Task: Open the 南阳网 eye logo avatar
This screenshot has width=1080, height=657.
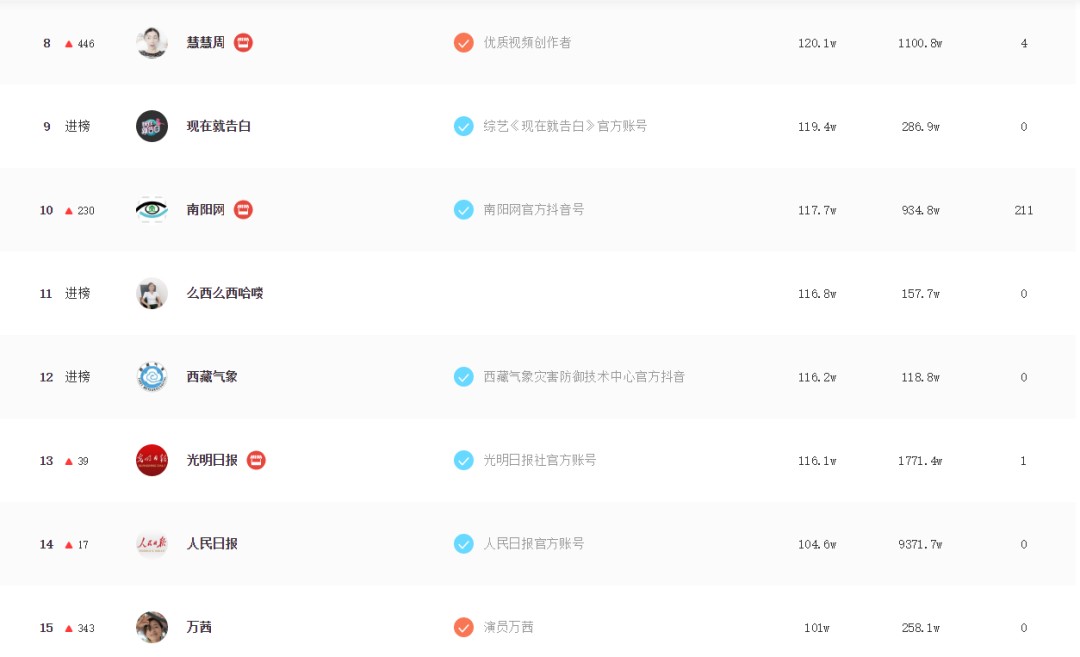Action: tap(152, 209)
